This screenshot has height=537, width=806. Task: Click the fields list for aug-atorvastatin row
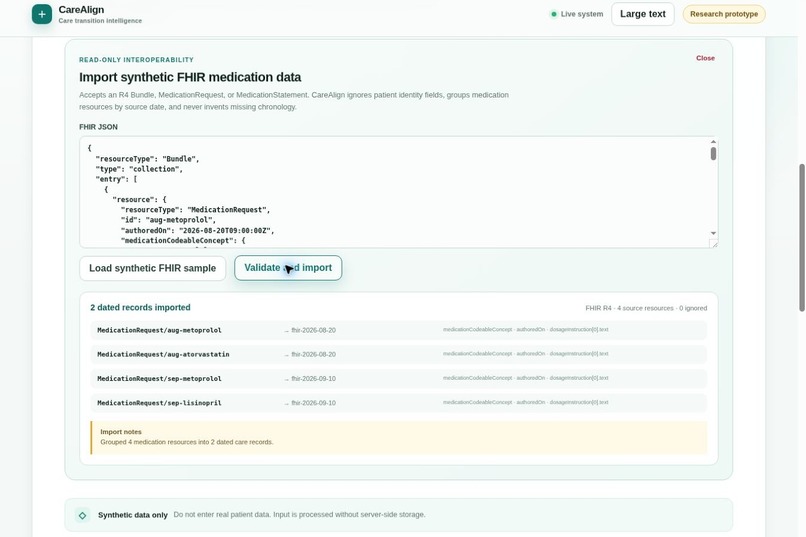pyautogui.click(x=525, y=354)
